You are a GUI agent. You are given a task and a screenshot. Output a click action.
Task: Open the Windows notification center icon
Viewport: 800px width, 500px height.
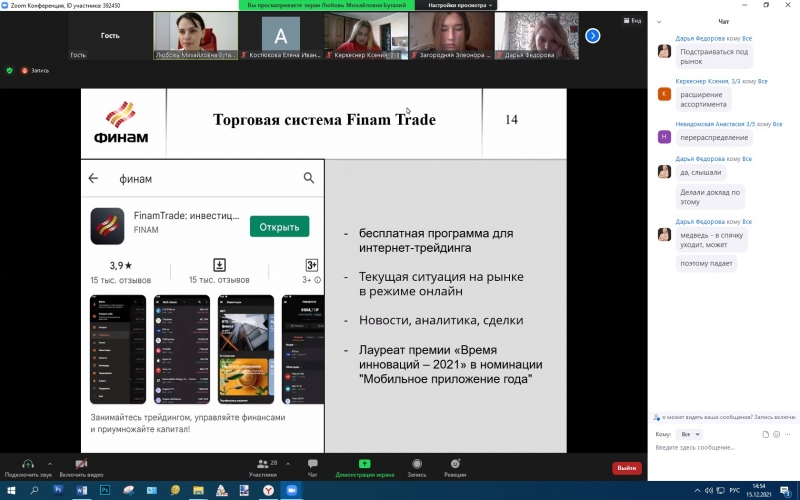(x=785, y=490)
